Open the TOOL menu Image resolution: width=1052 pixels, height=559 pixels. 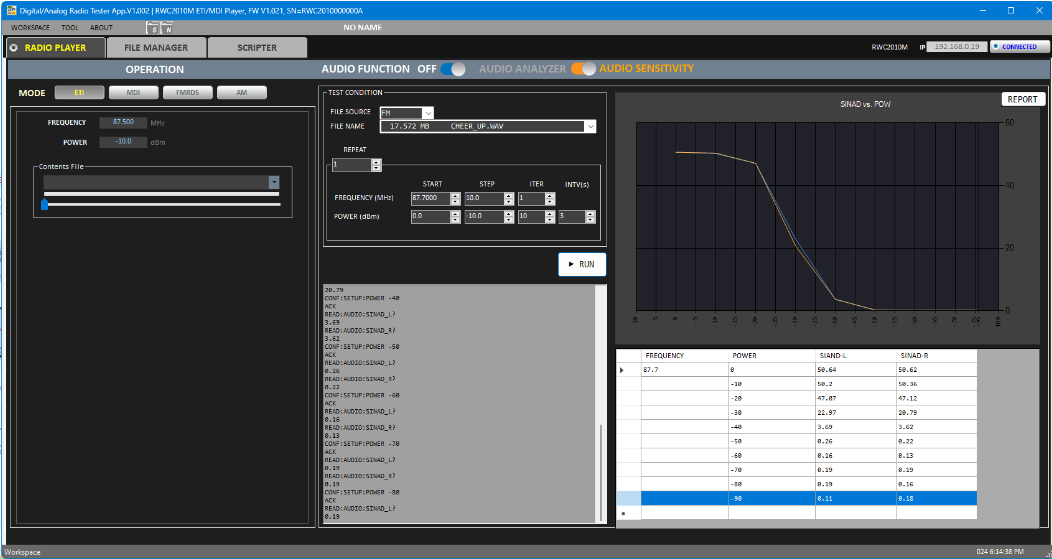[70, 28]
